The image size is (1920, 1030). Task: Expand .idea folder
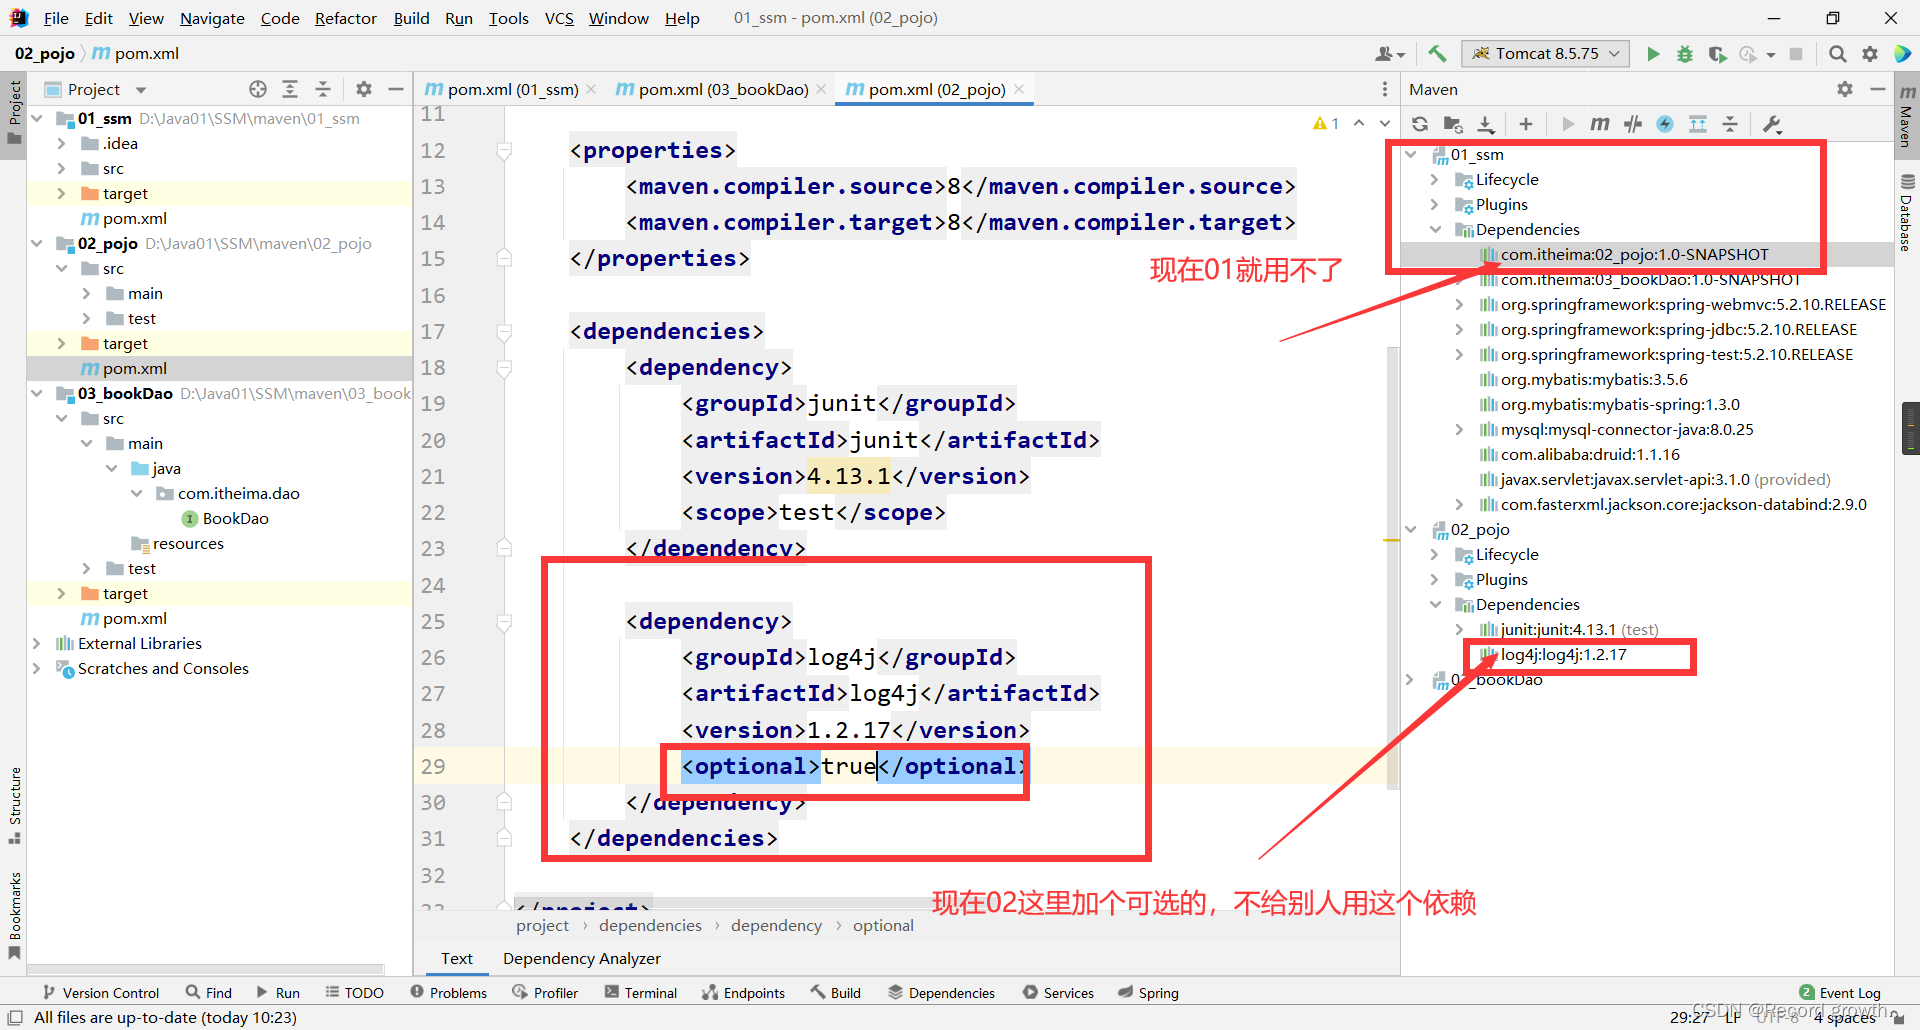[x=61, y=143]
